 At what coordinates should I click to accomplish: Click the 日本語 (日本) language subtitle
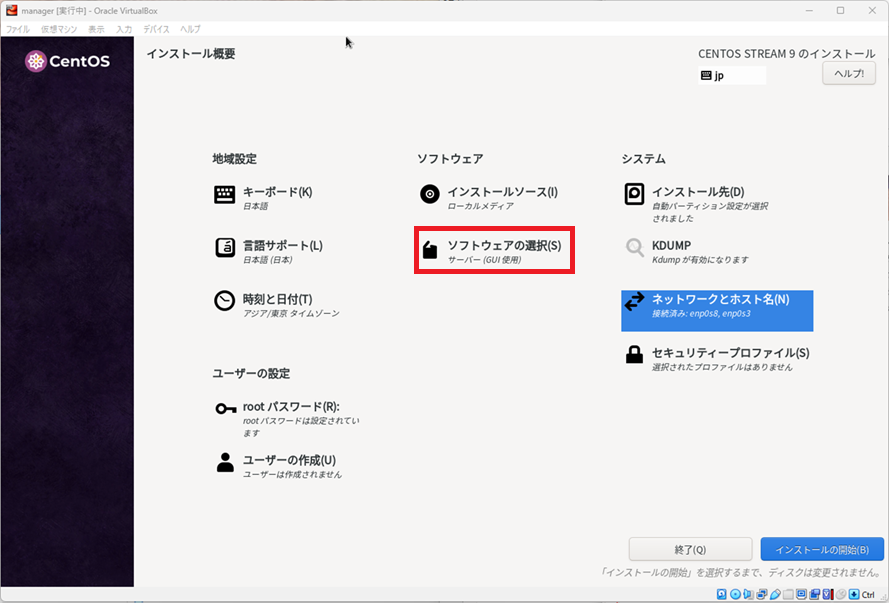(268, 260)
